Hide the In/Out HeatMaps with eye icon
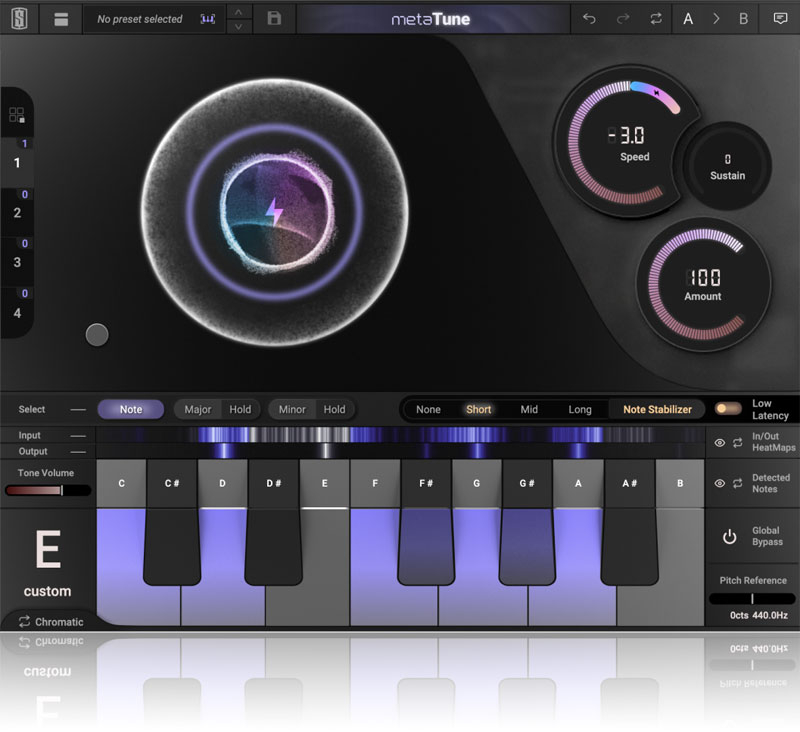Viewport: 800px width, 732px height. click(719, 443)
